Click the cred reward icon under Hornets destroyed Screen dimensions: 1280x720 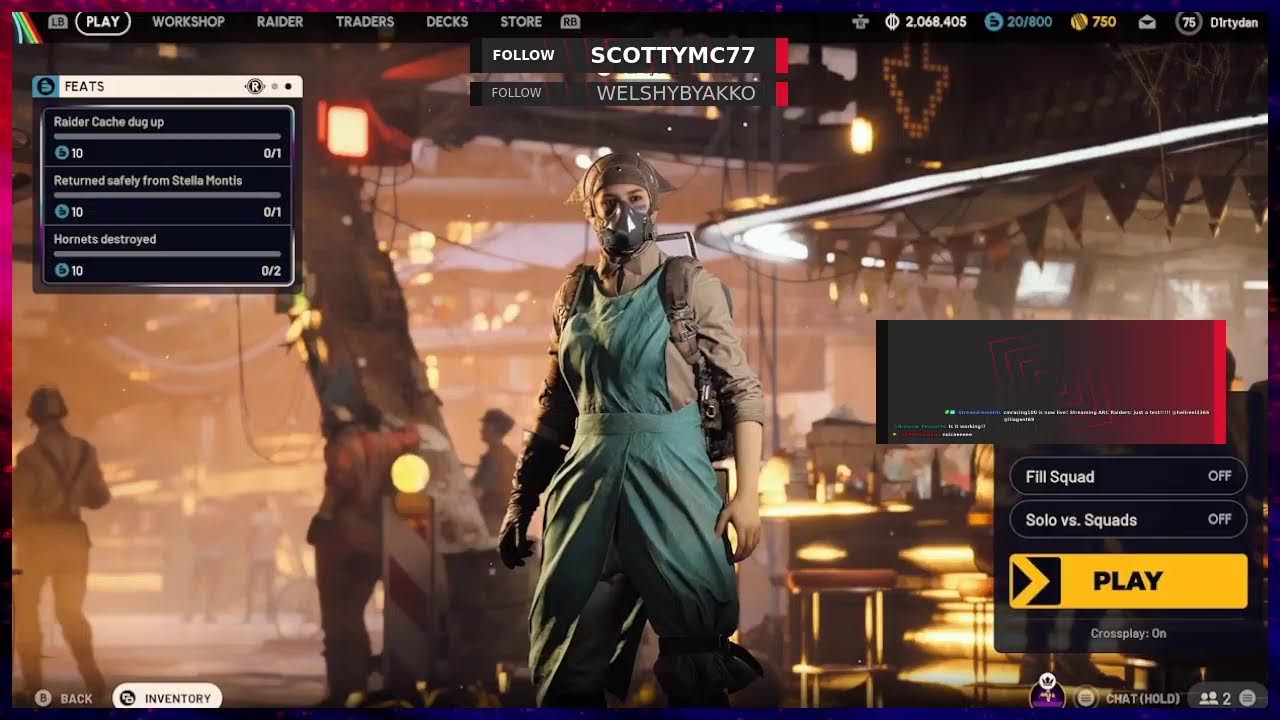(61, 271)
